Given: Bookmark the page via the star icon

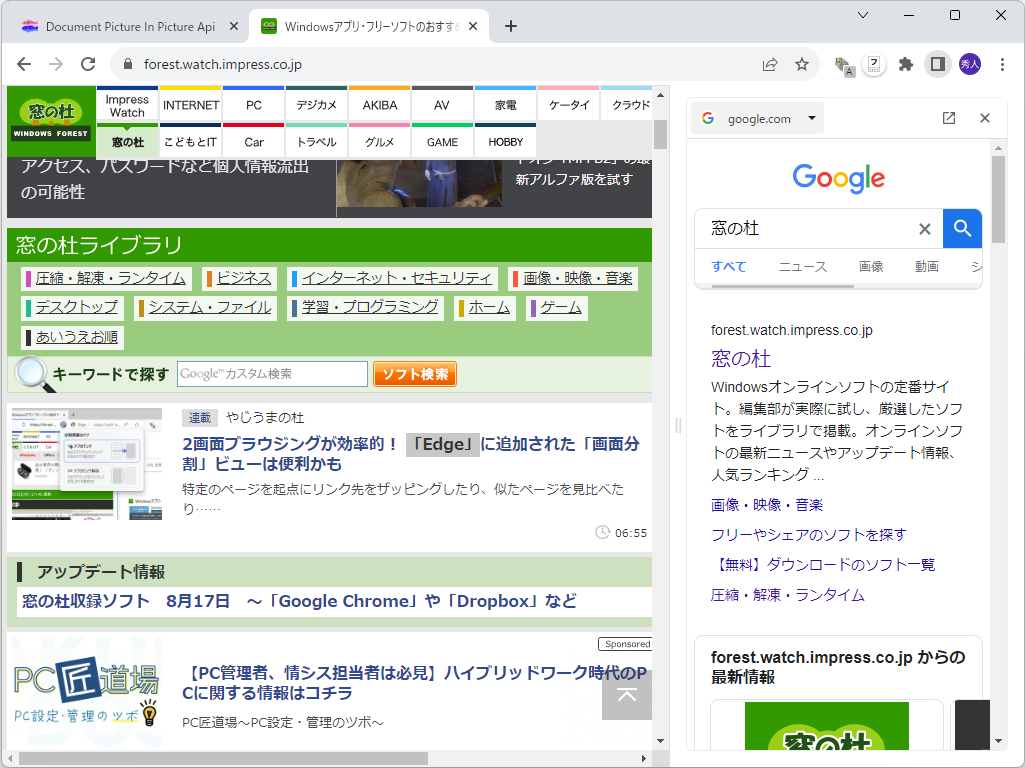Looking at the screenshot, I should pyautogui.click(x=802, y=64).
